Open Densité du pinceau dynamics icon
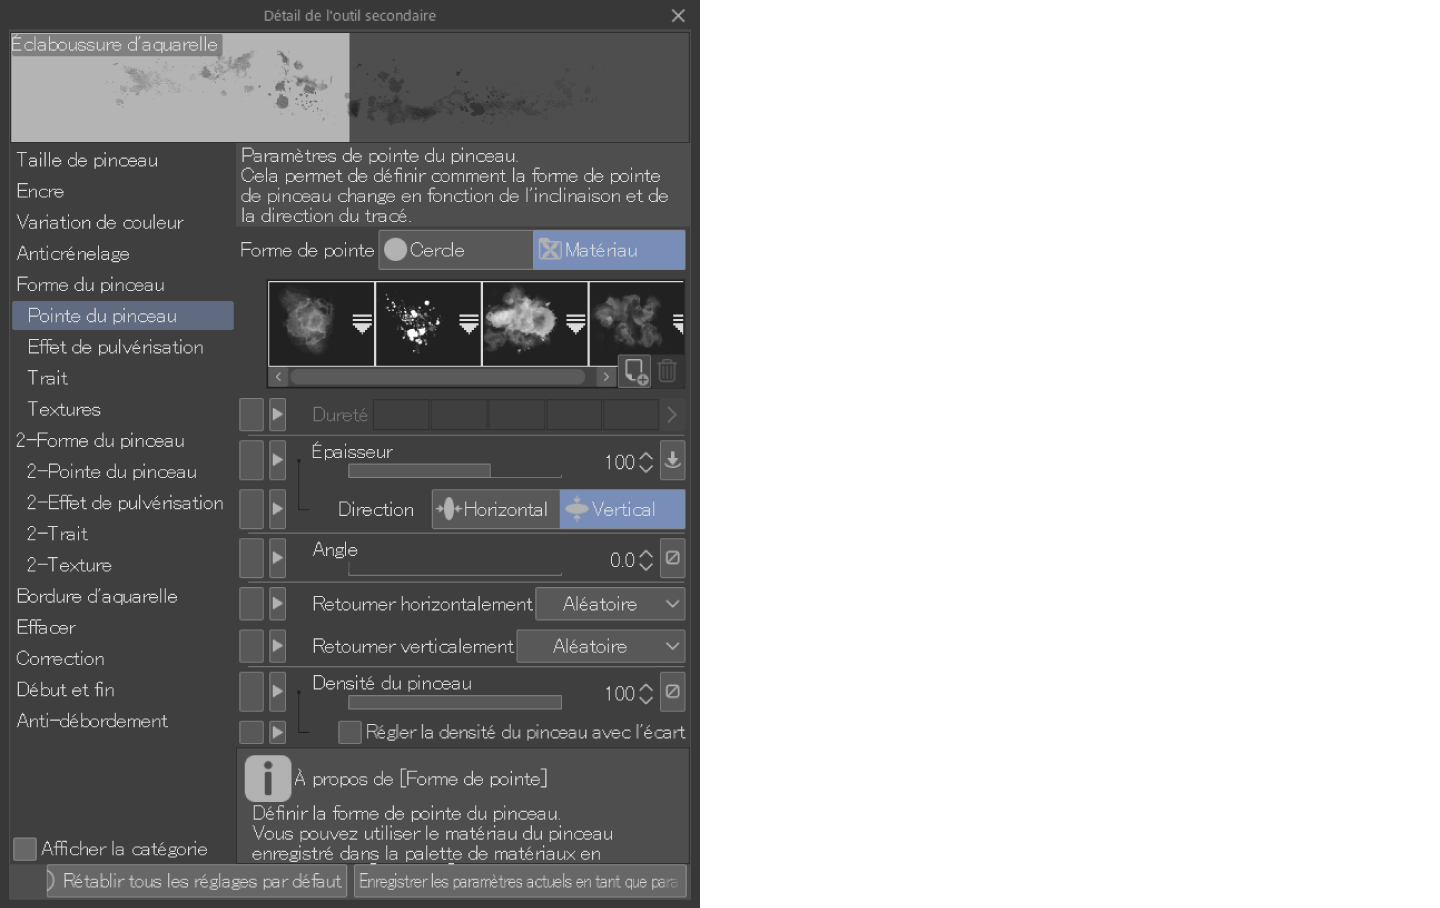The width and height of the screenshot is (1440, 908). [673, 692]
